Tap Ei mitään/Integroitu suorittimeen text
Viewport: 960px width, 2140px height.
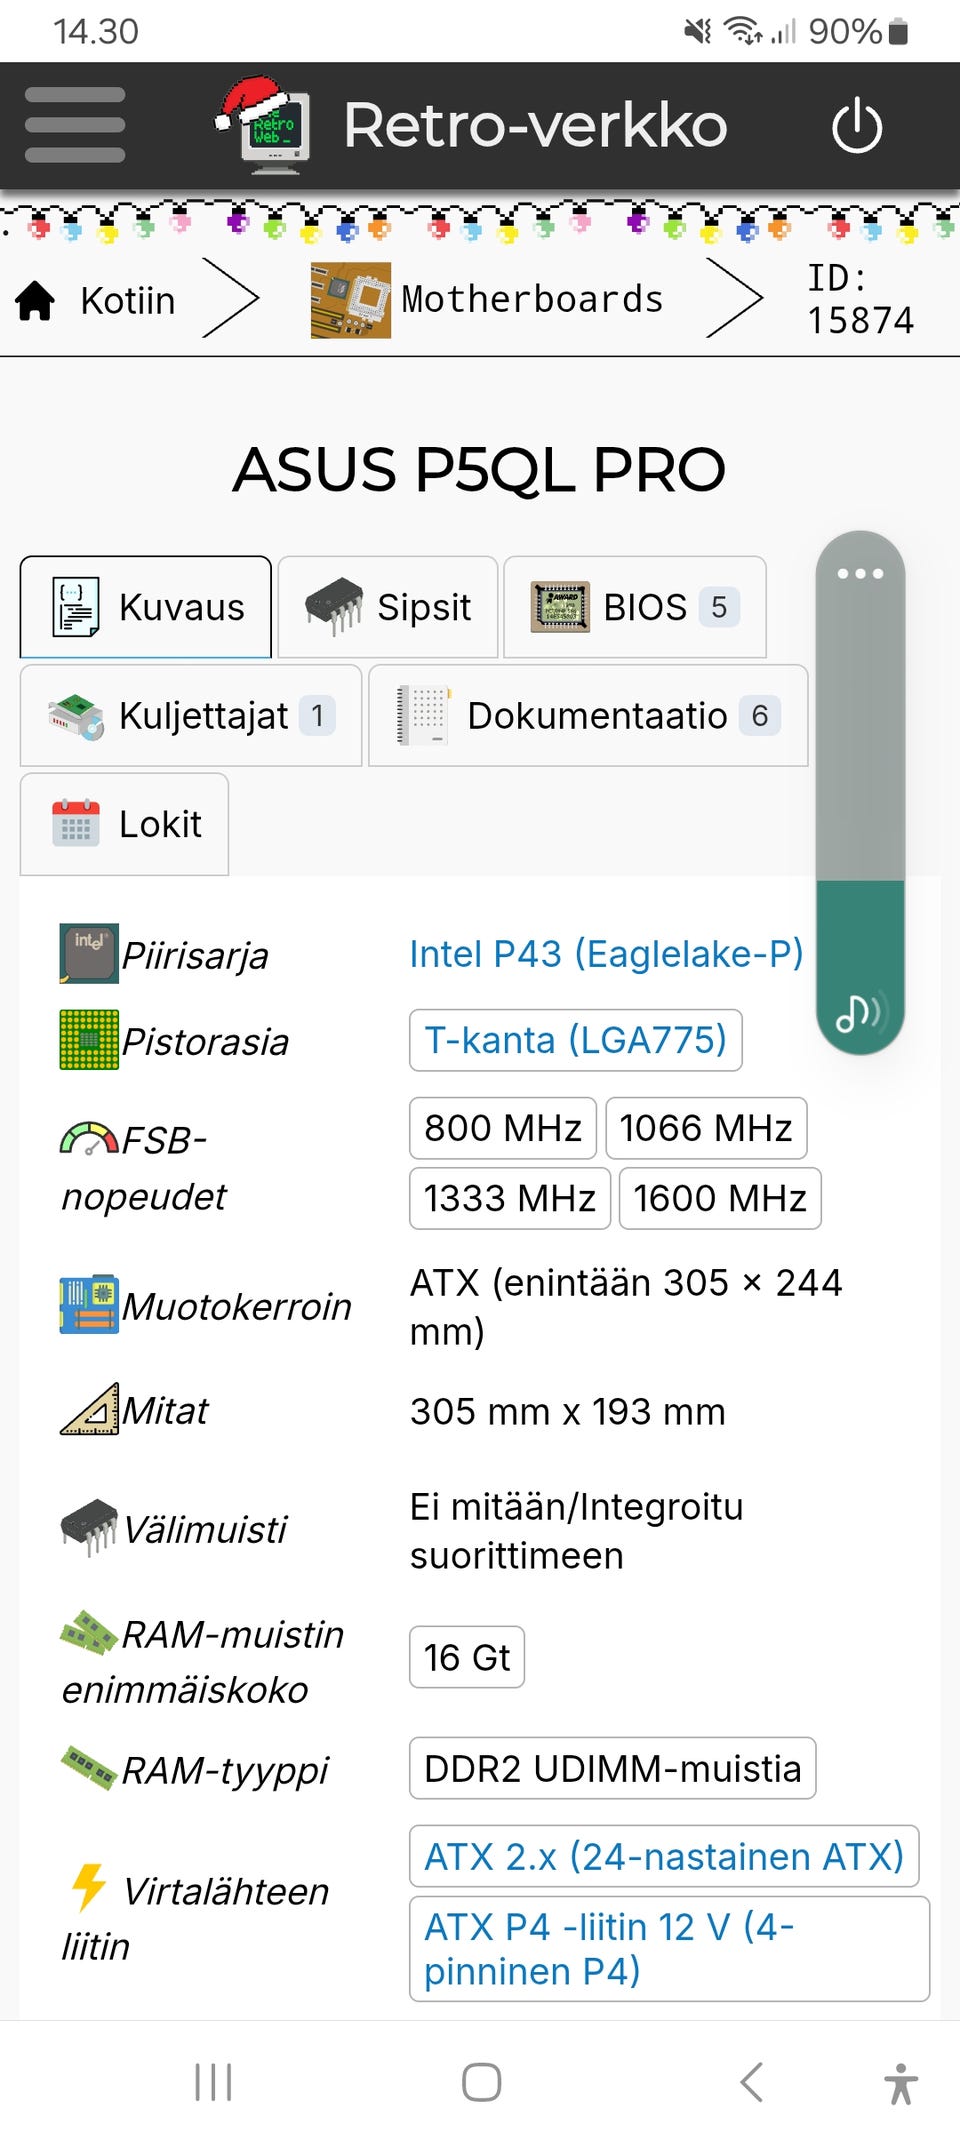(x=577, y=1531)
